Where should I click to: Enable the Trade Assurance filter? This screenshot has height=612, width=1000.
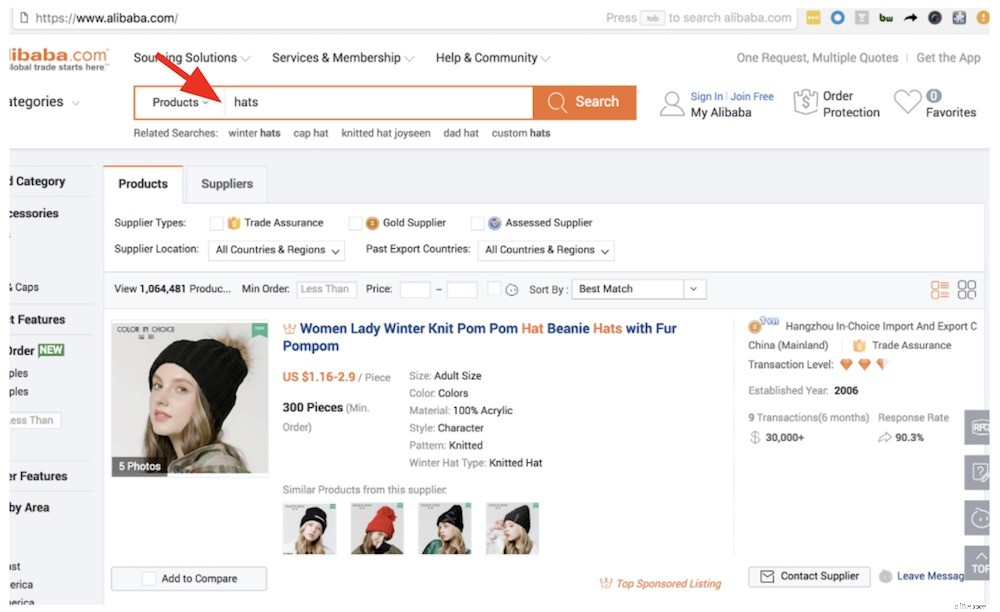pyautogui.click(x=216, y=222)
